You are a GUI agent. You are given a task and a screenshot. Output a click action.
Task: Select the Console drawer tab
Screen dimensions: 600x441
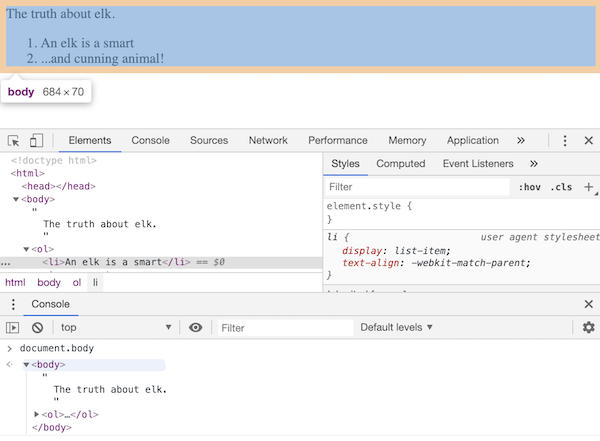51,304
